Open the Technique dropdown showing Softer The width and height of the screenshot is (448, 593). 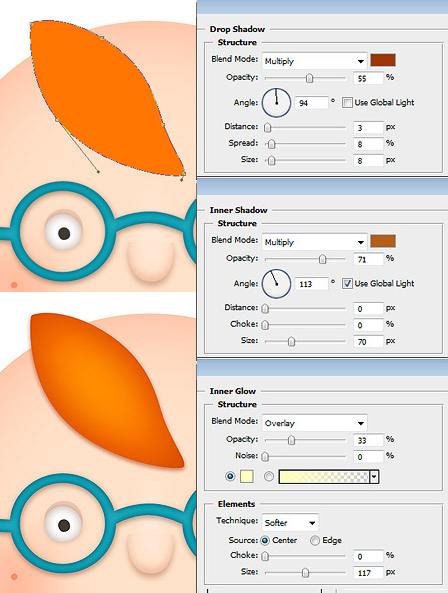click(290, 523)
